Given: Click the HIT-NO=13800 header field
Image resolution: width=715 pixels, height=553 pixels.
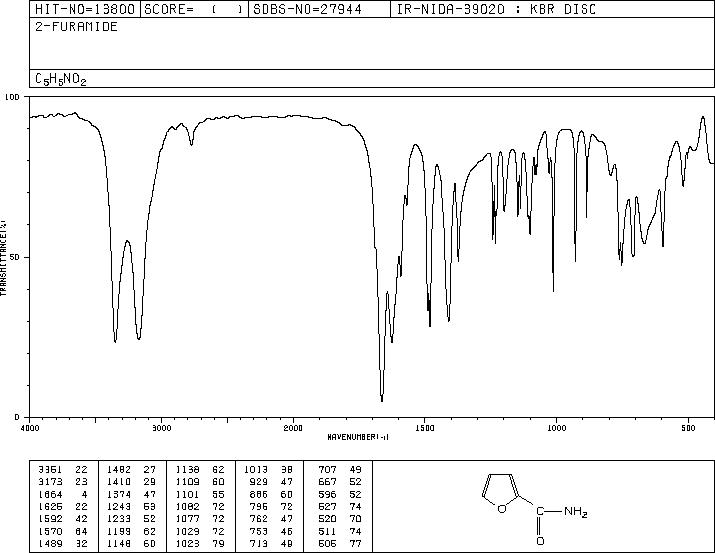Looking at the screenshot, I should (85, 9).
